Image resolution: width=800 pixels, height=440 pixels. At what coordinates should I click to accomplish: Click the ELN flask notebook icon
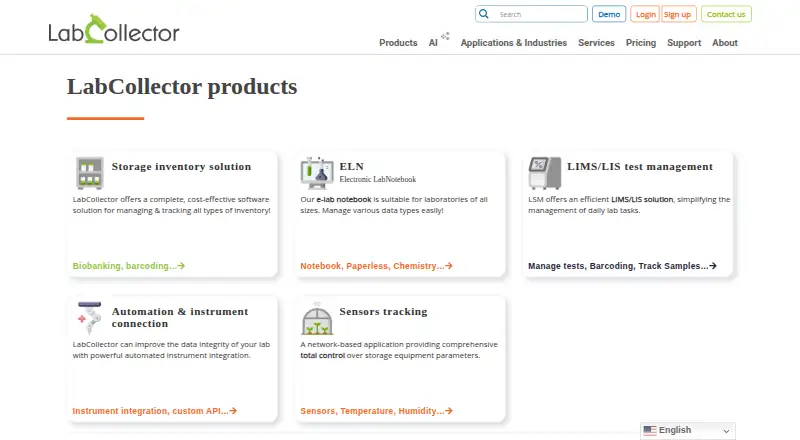point(317,173)
